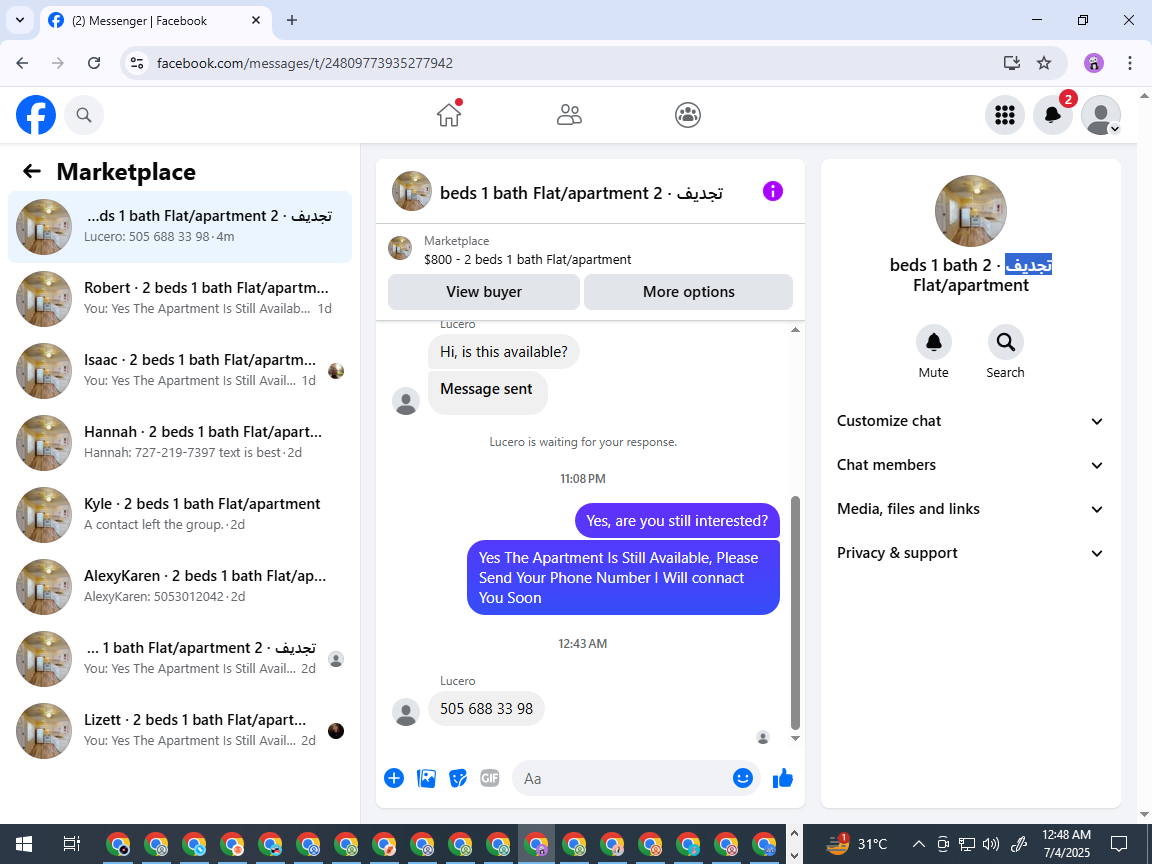Open the Facebook logo home link
This screenshot has width=1152, height=864.
pos(36,115)
